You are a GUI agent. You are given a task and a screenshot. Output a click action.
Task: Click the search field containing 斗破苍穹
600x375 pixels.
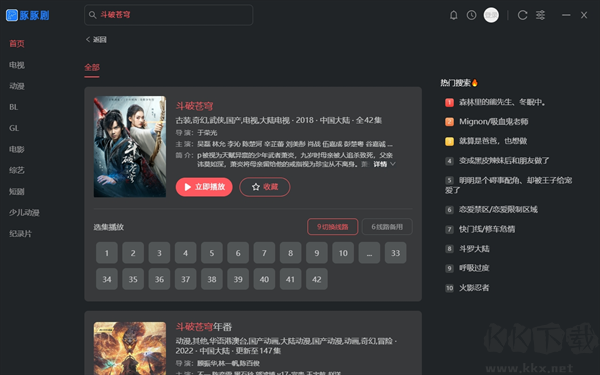[168, 15]
